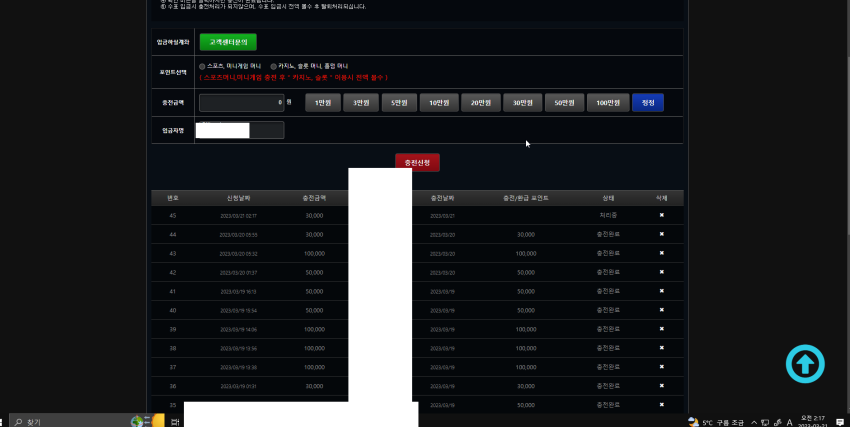This screenshot has height=427, width=850.
Task: Focus the 충전금액 amount input field
Action: click(242, 102)
